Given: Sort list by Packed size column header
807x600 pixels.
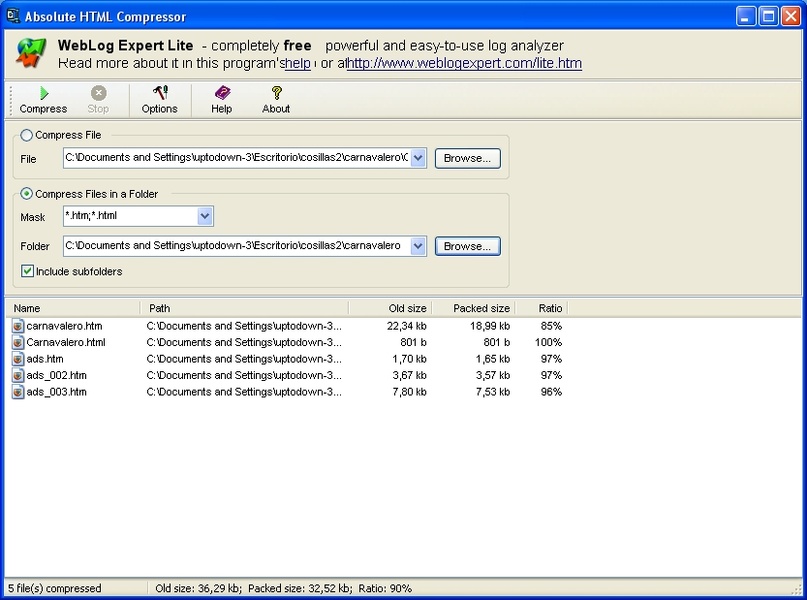Looking at the screenshot, I should (x=473, y=308).
